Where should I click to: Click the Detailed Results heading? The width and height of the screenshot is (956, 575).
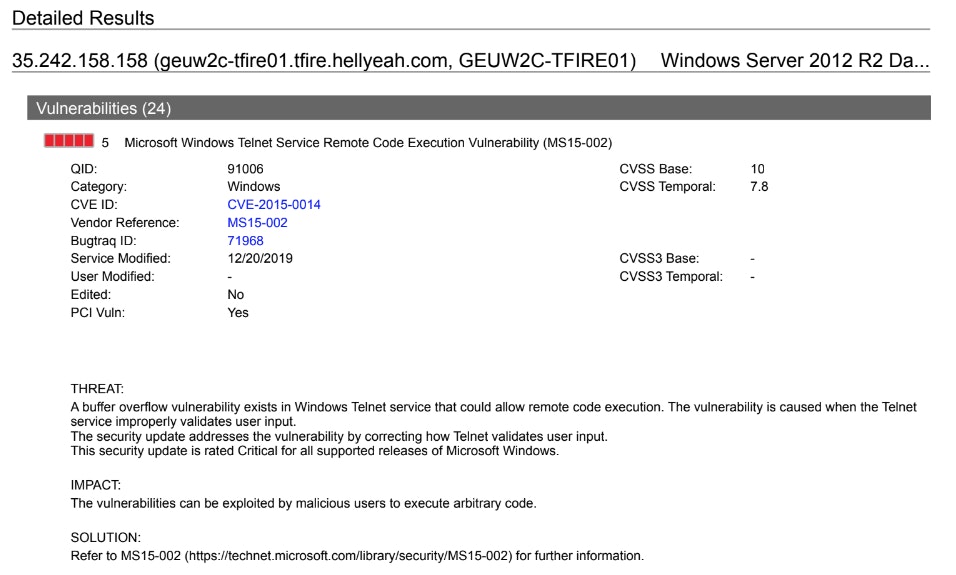[x=83, y=18]
